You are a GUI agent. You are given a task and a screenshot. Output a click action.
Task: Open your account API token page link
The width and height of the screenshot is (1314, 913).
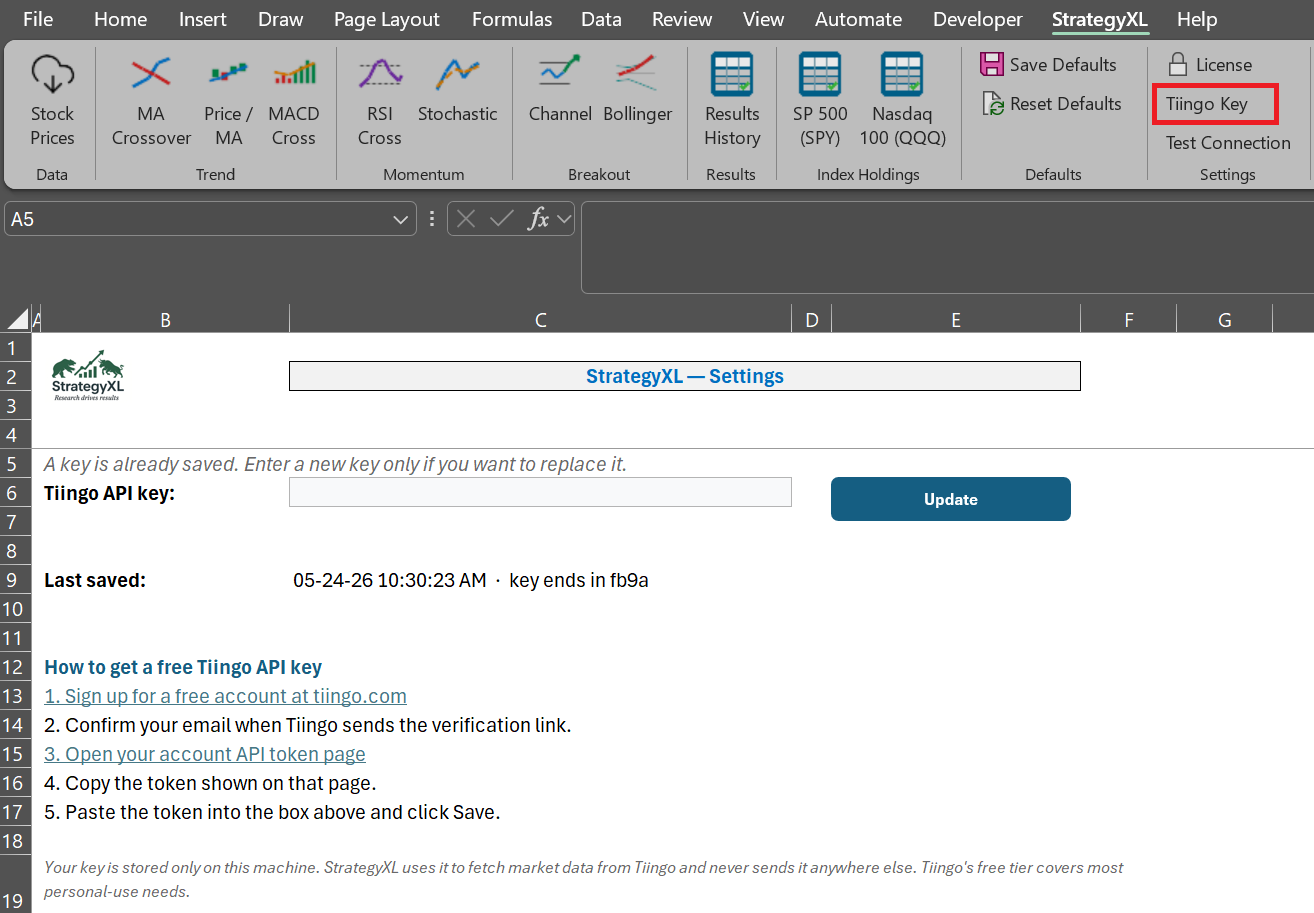tap(205, 754)
